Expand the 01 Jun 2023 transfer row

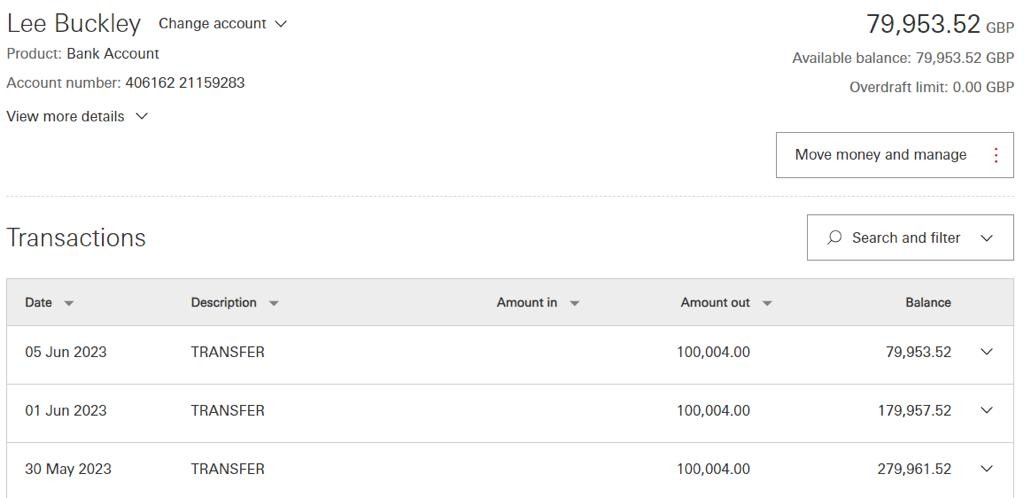986,410
